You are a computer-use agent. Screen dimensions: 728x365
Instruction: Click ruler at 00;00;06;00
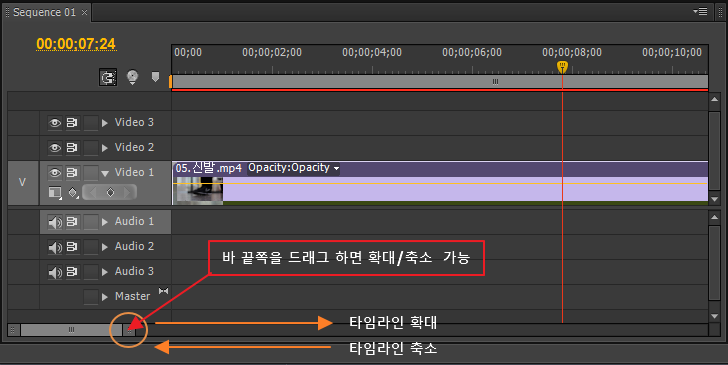(x=472, y=52)
